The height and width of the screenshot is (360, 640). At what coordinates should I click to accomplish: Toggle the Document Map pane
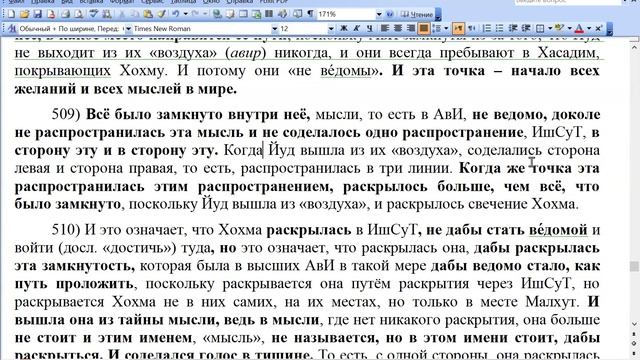coord(298,14)
